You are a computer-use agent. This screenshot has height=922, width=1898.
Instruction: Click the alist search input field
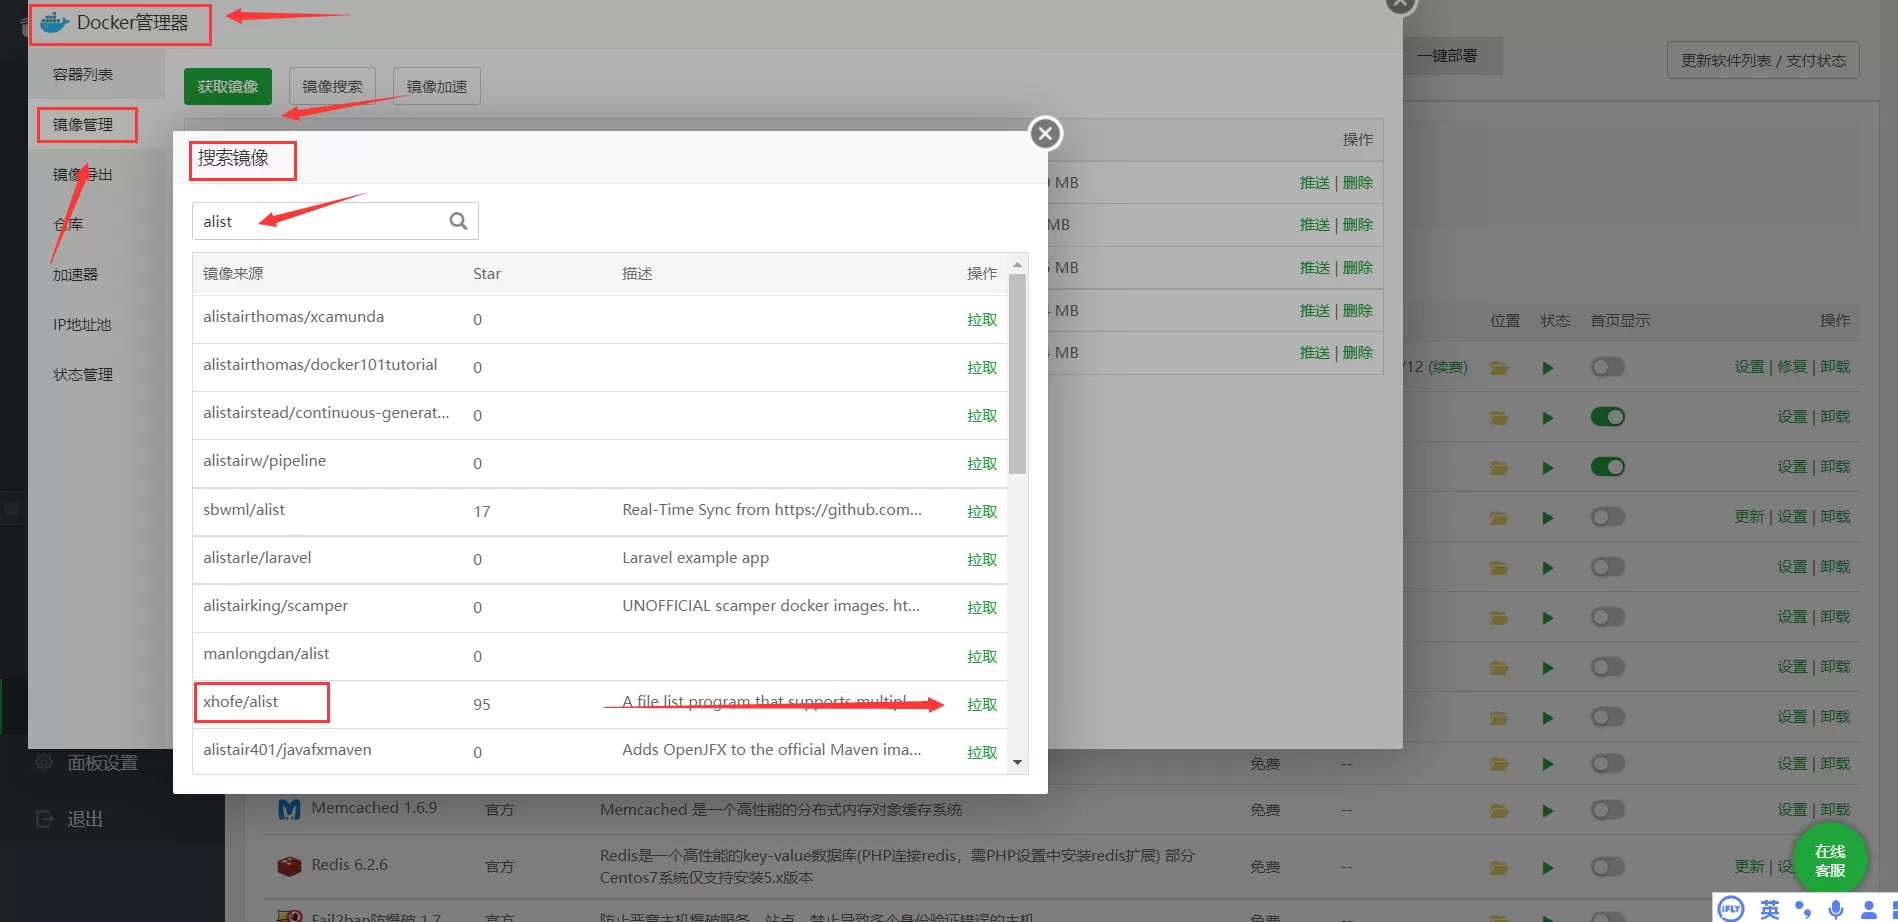(320, 222)
